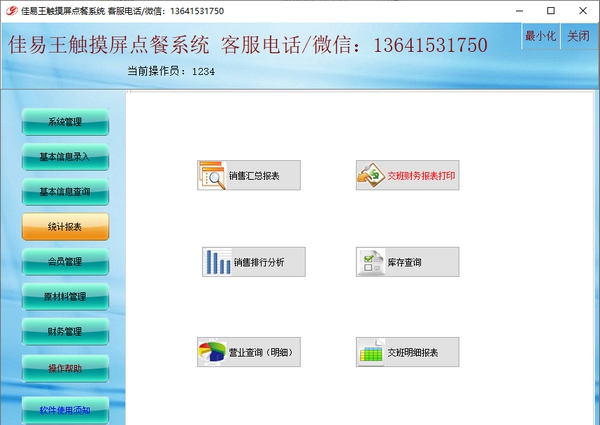
Task: Open 交班财务报表打印
Action: point(408,175)
